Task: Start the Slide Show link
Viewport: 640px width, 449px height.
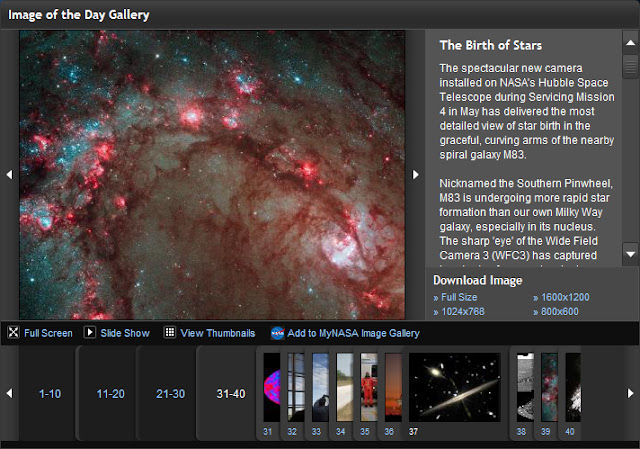Action: [125, 333]
